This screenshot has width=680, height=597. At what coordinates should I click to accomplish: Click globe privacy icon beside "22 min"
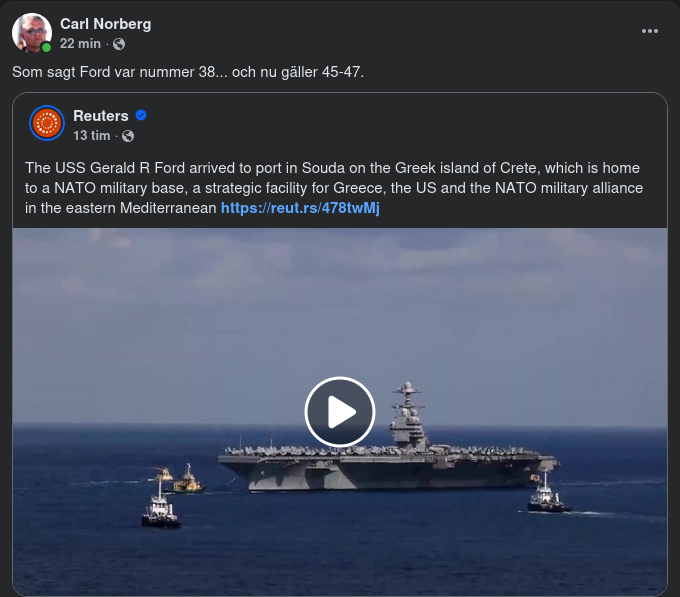[119, 44]
